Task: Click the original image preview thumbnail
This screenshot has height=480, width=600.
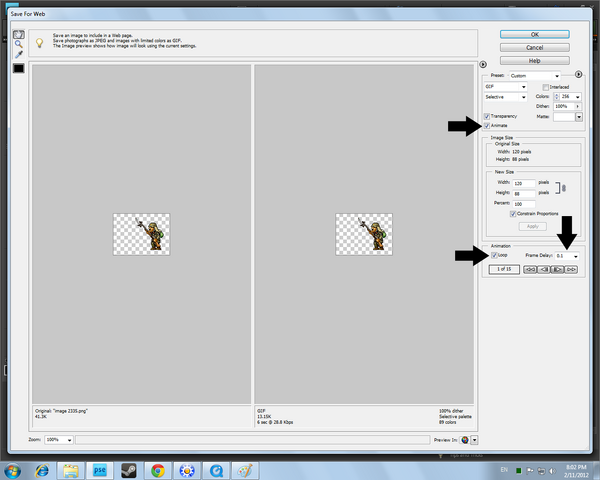Action: 142,234
